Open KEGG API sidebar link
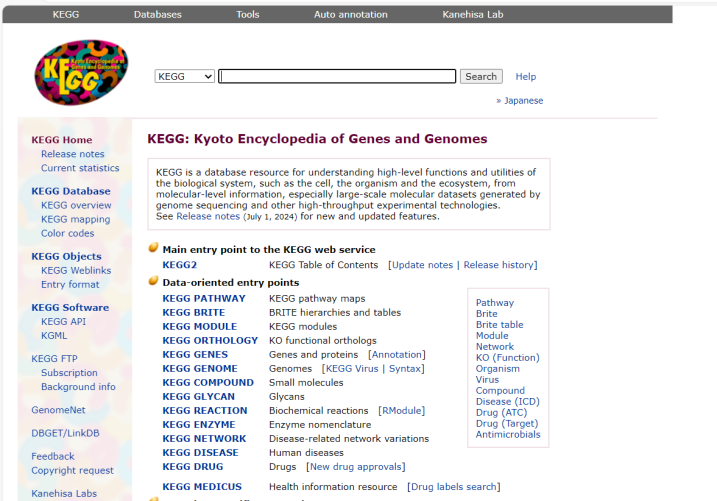The height and width of the screenshot is (501, 717). coord(63,321)
